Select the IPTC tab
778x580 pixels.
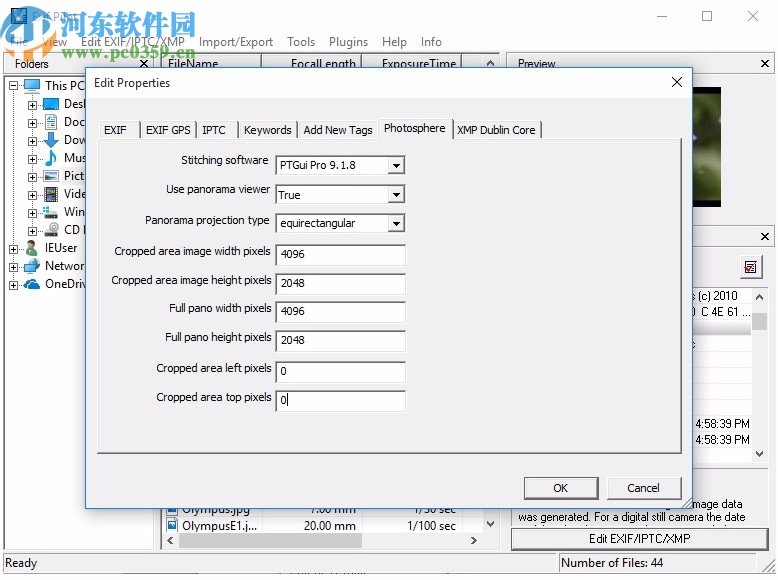pyautogui.click(x=214, y=130)
